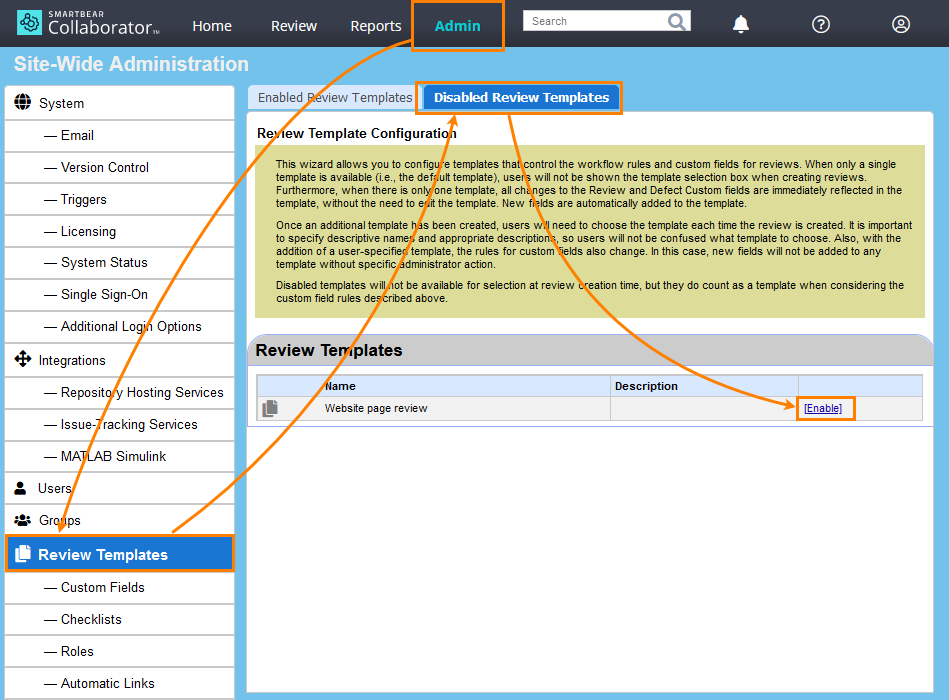Go to the Reports menu
The width and height of the screenshot is (949, 700).
point(376,26)
